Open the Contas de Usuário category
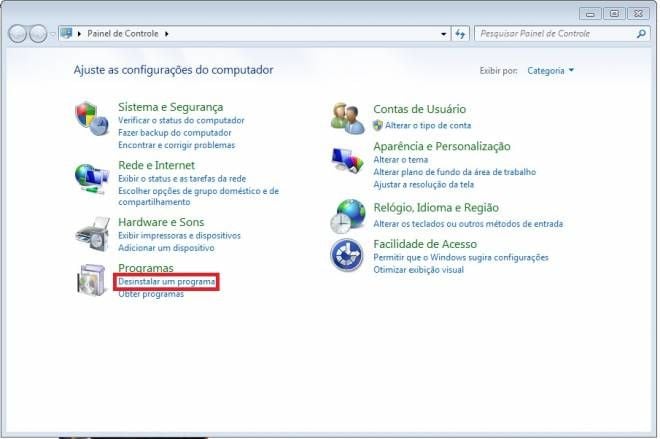Screen dimensions: 660x439 coord(419,109)
